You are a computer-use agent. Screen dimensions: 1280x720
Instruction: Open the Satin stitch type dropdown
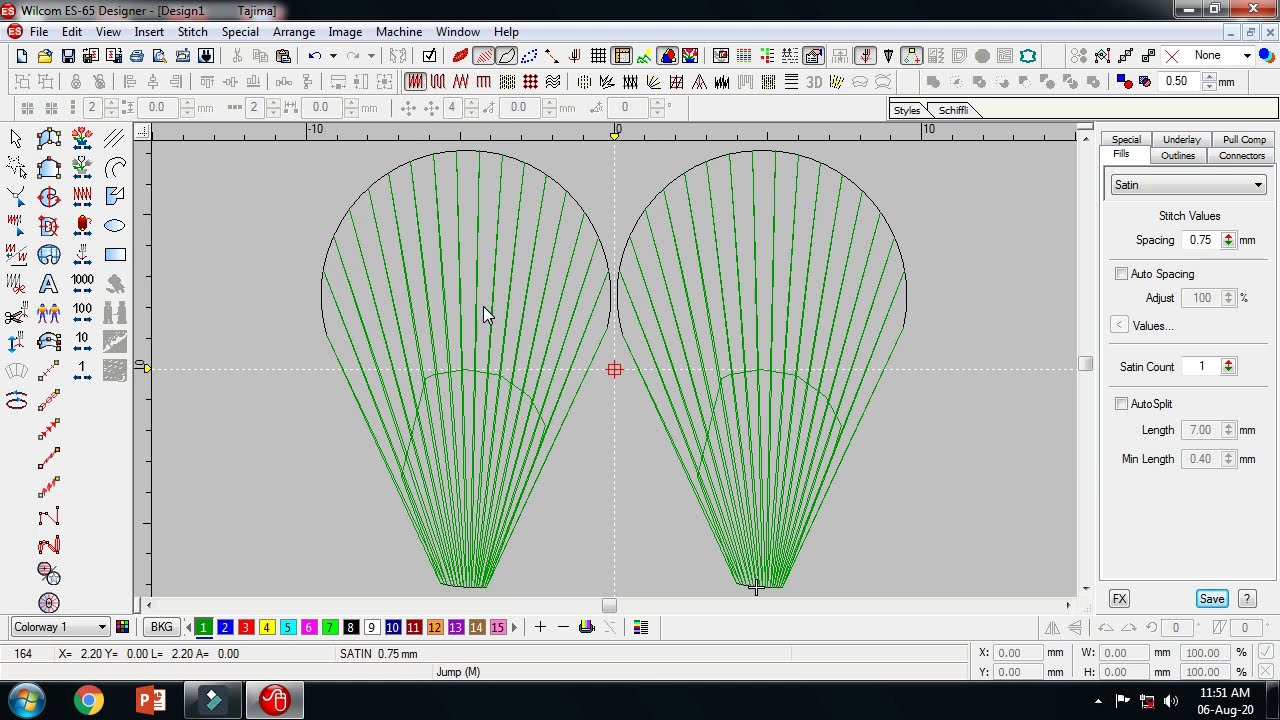click(1188, 185)
